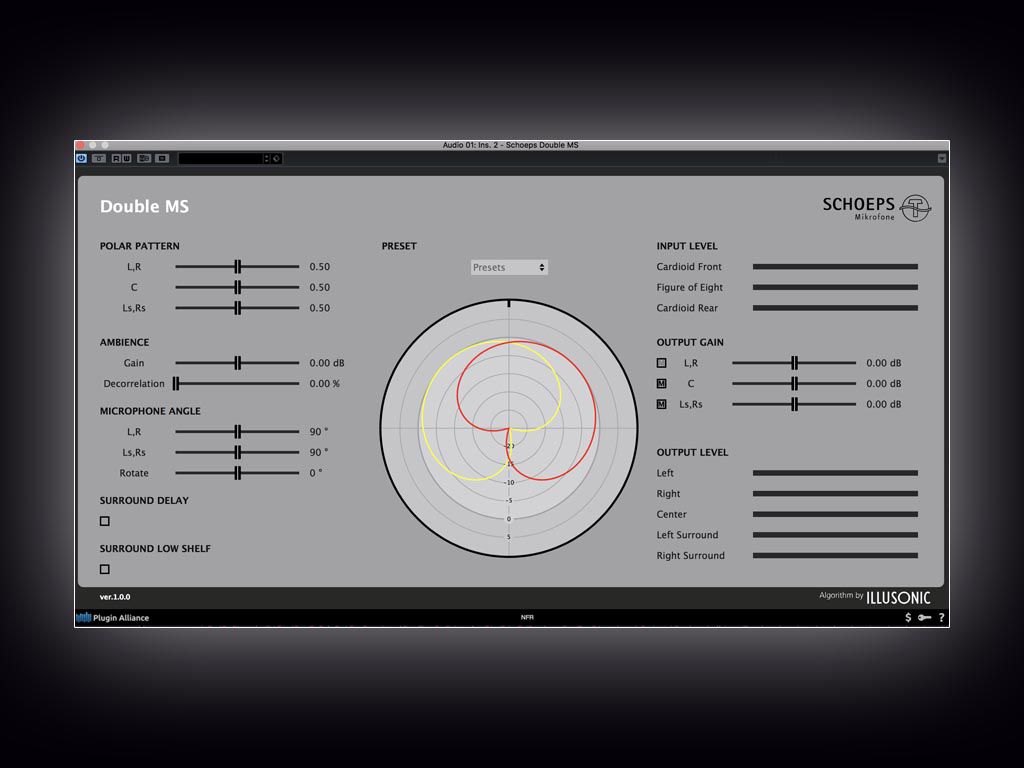This screenshot has width=1024, height=768.
Task: Toggle mute for the C output channel
Action: (x=662, y=384)
